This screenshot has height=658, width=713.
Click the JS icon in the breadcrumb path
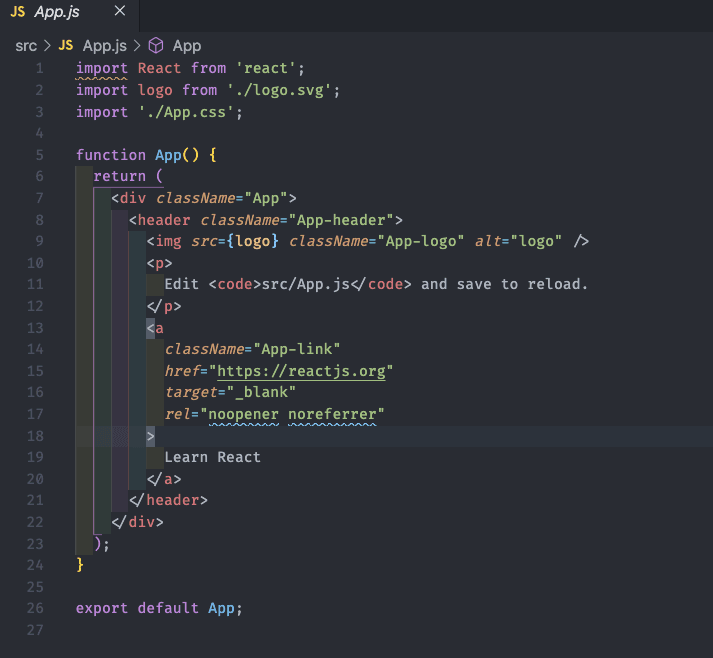(66, 45)
